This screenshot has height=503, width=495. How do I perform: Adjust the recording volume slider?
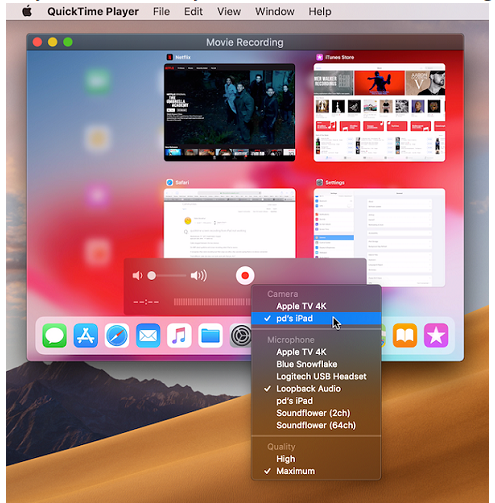pos(168,276)
